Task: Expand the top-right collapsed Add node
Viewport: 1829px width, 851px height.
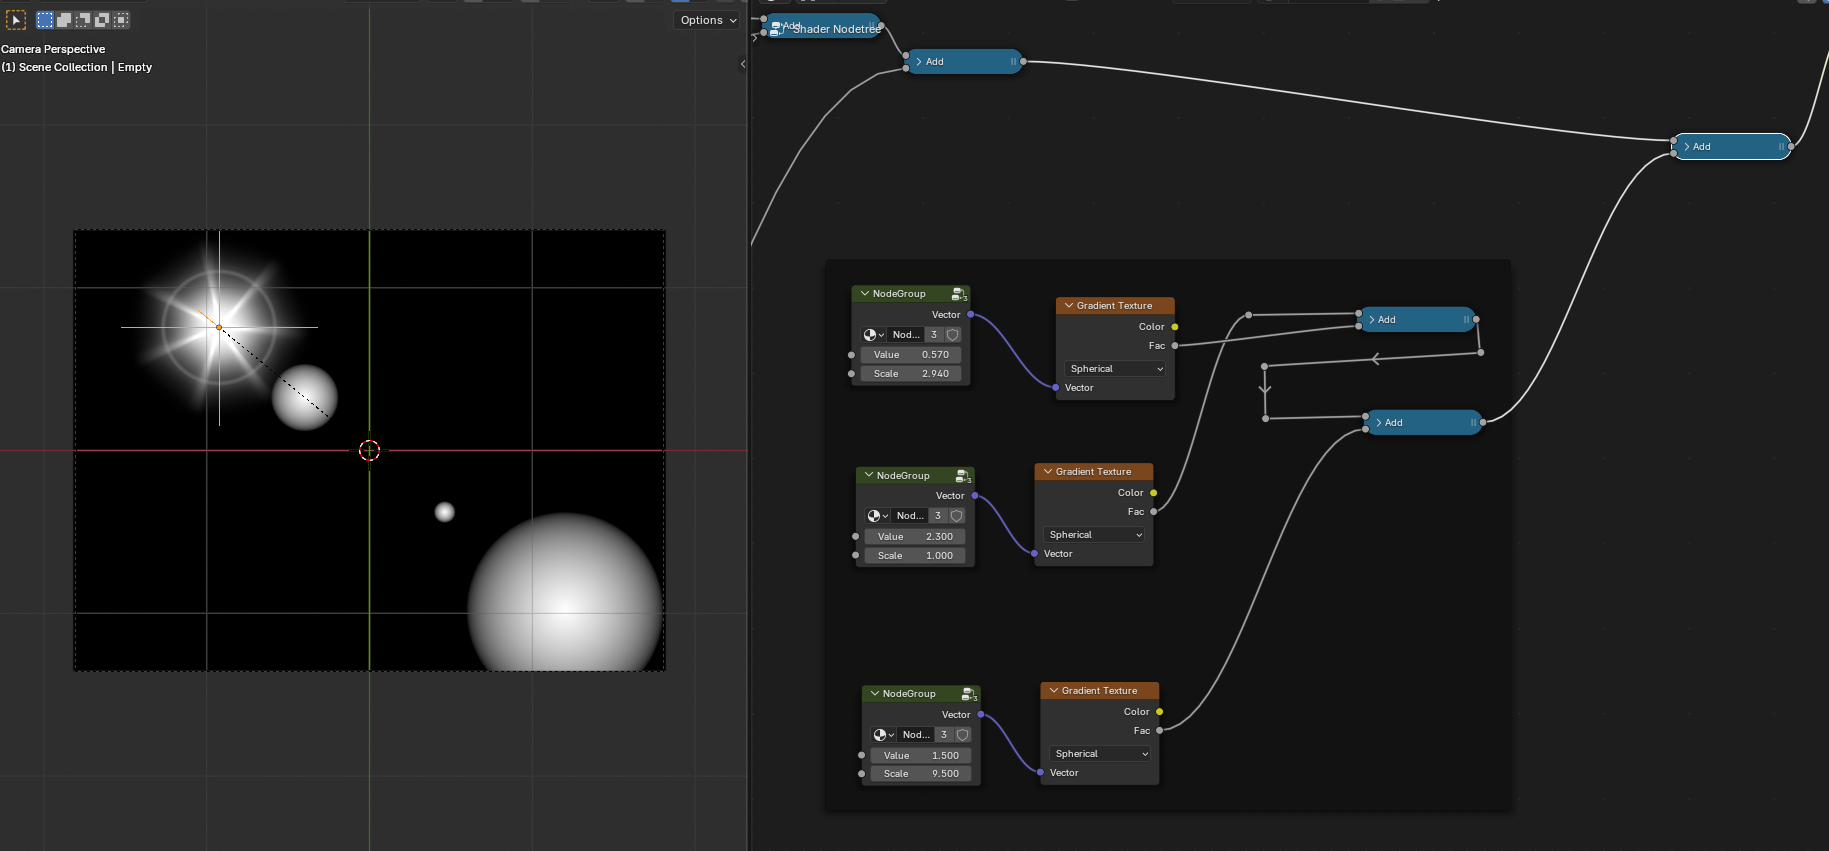Action: click(x=1687, y=147)
